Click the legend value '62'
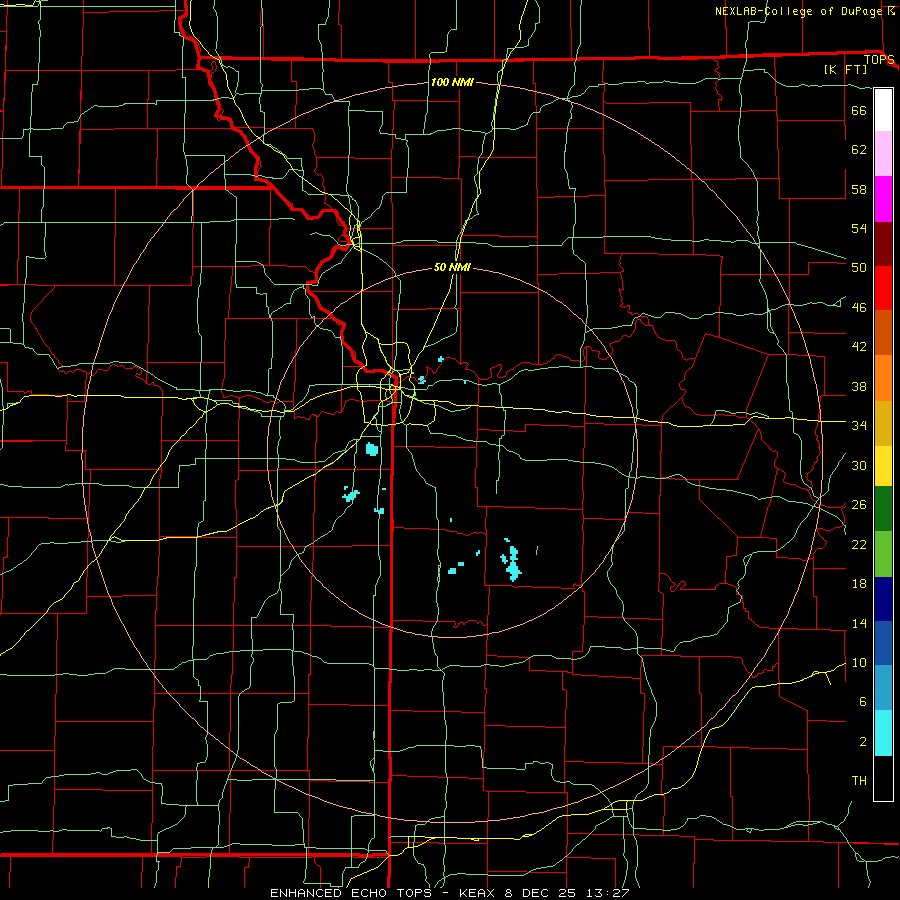This screenshot has height=900, width=900. point(859,150)
